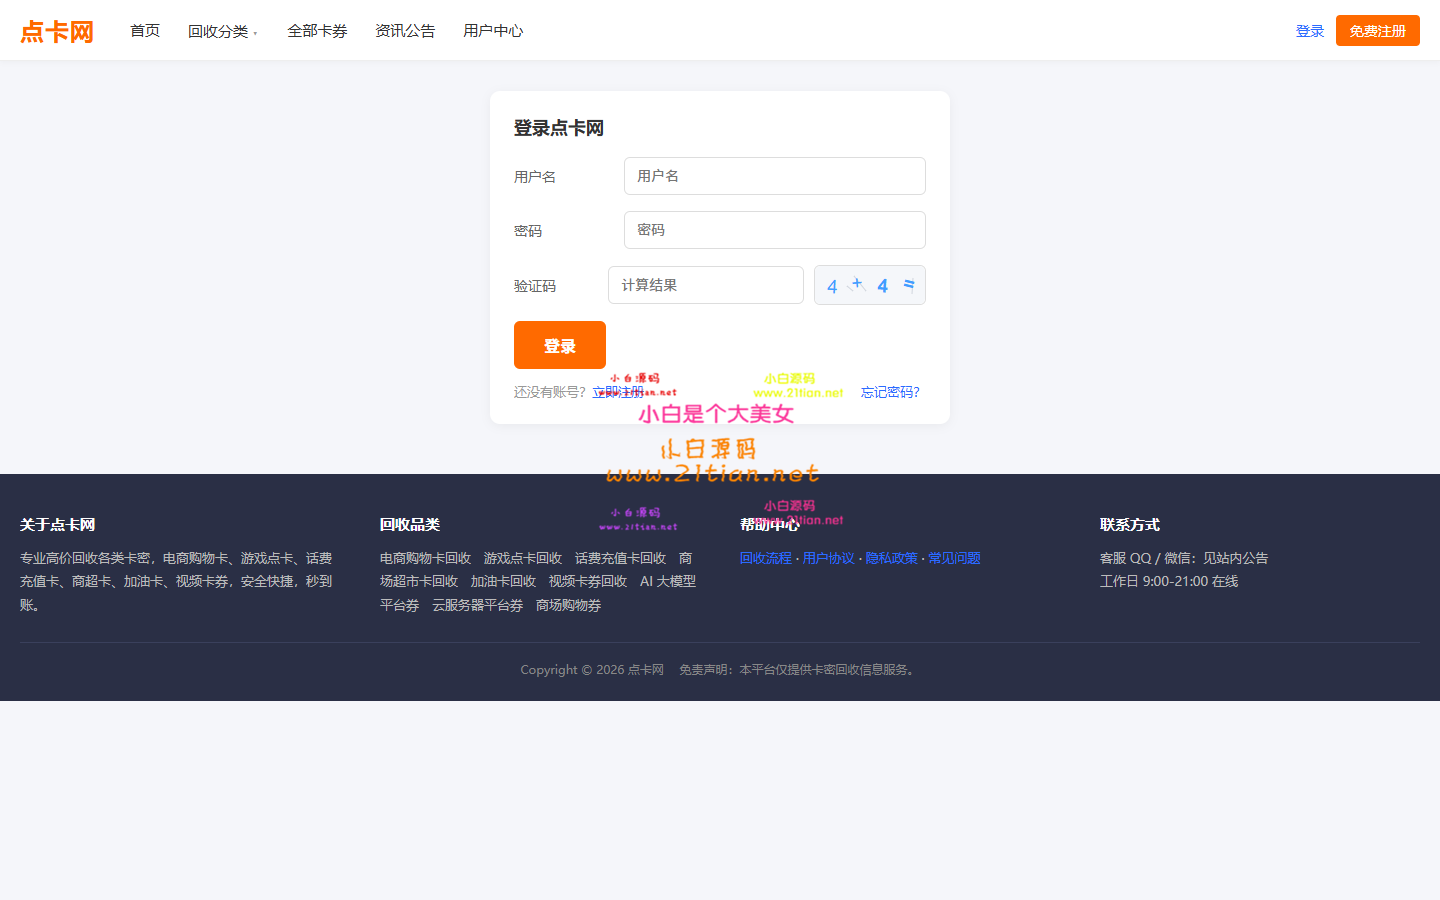
Task: Click 加油卡回收 in footer
Action: pos(503,581)
